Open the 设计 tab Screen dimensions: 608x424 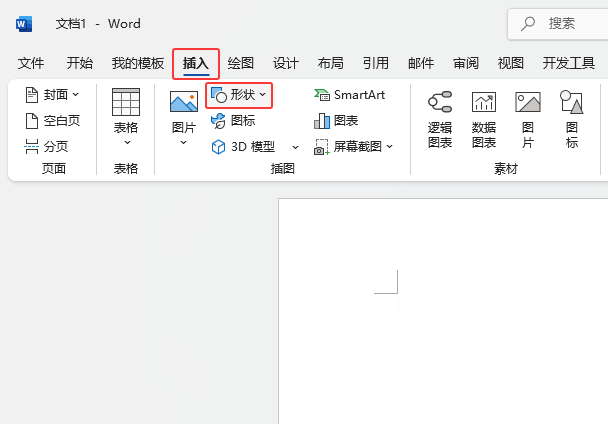(286, 63)
